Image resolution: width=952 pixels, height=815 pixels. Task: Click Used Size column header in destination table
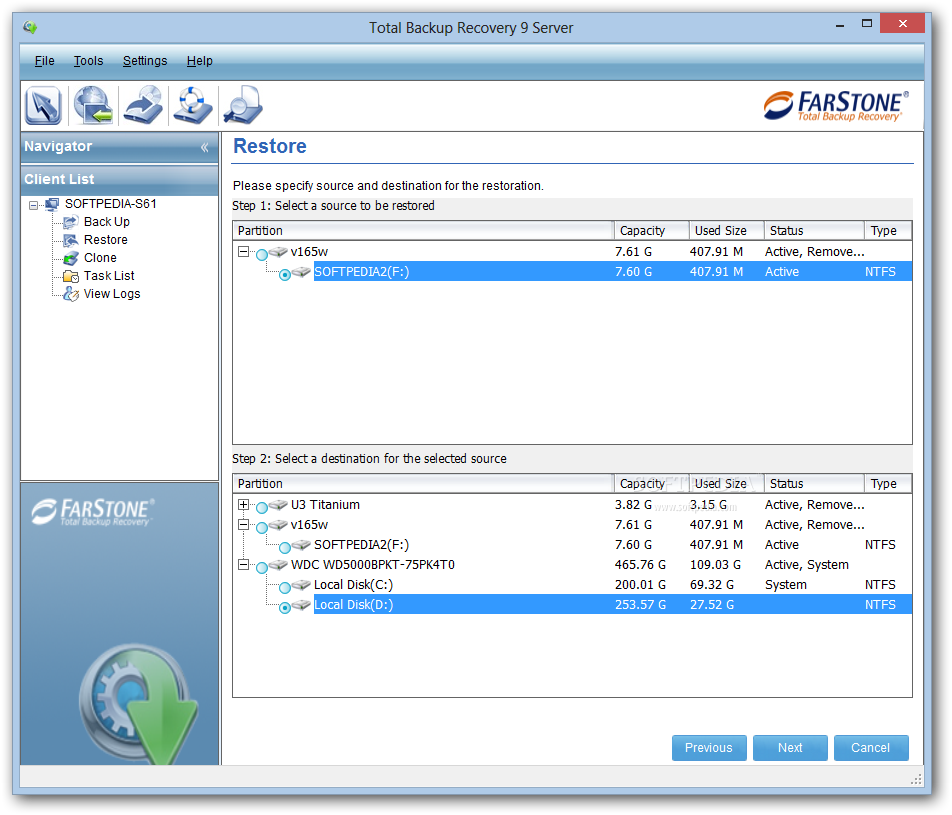(727, 484)
